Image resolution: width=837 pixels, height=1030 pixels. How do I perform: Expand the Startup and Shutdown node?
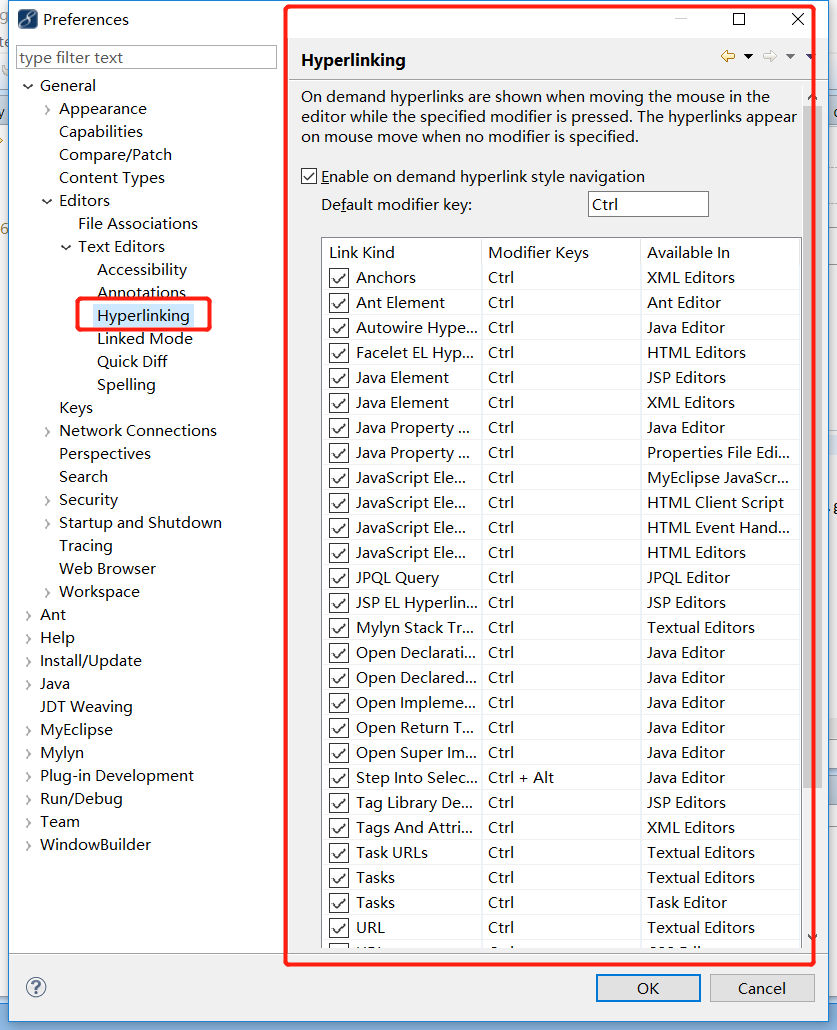[x=47, y=523]
